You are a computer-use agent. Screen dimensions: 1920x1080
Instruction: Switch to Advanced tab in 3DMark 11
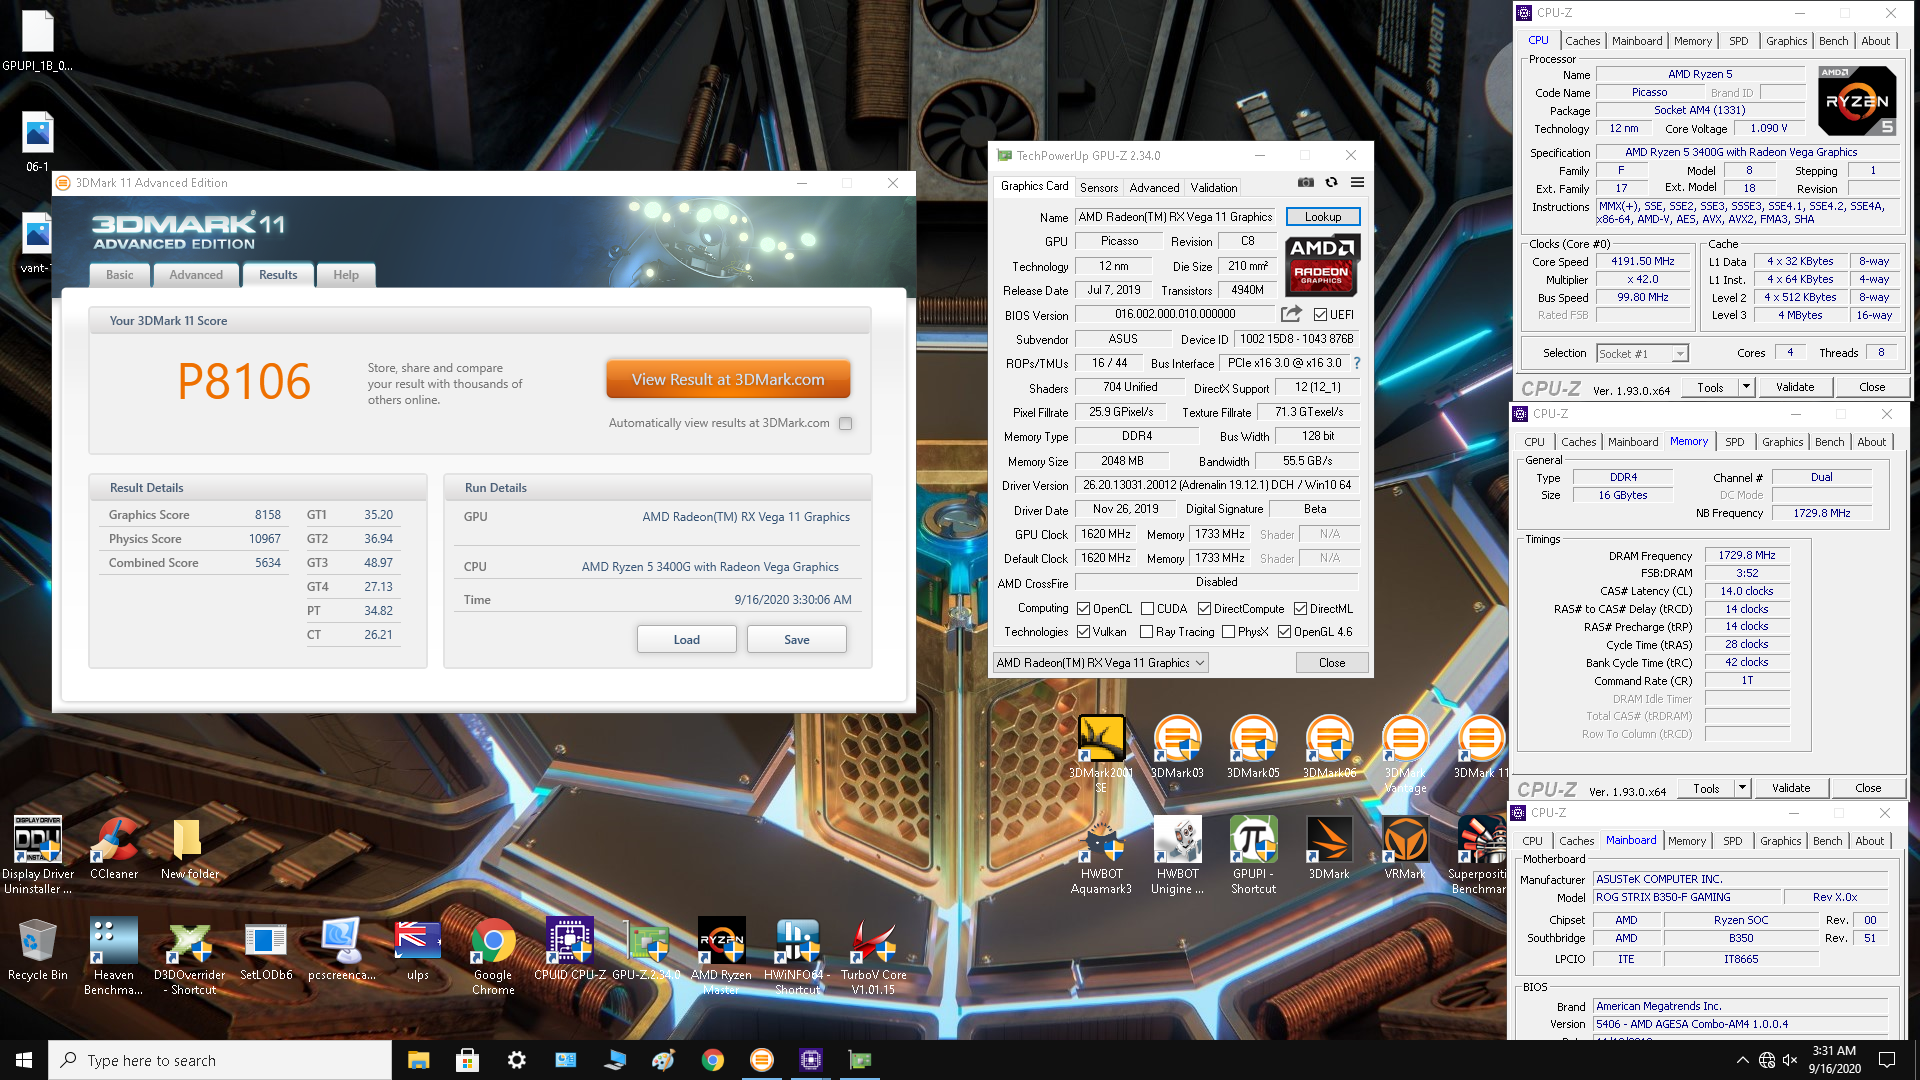point(196,275)
